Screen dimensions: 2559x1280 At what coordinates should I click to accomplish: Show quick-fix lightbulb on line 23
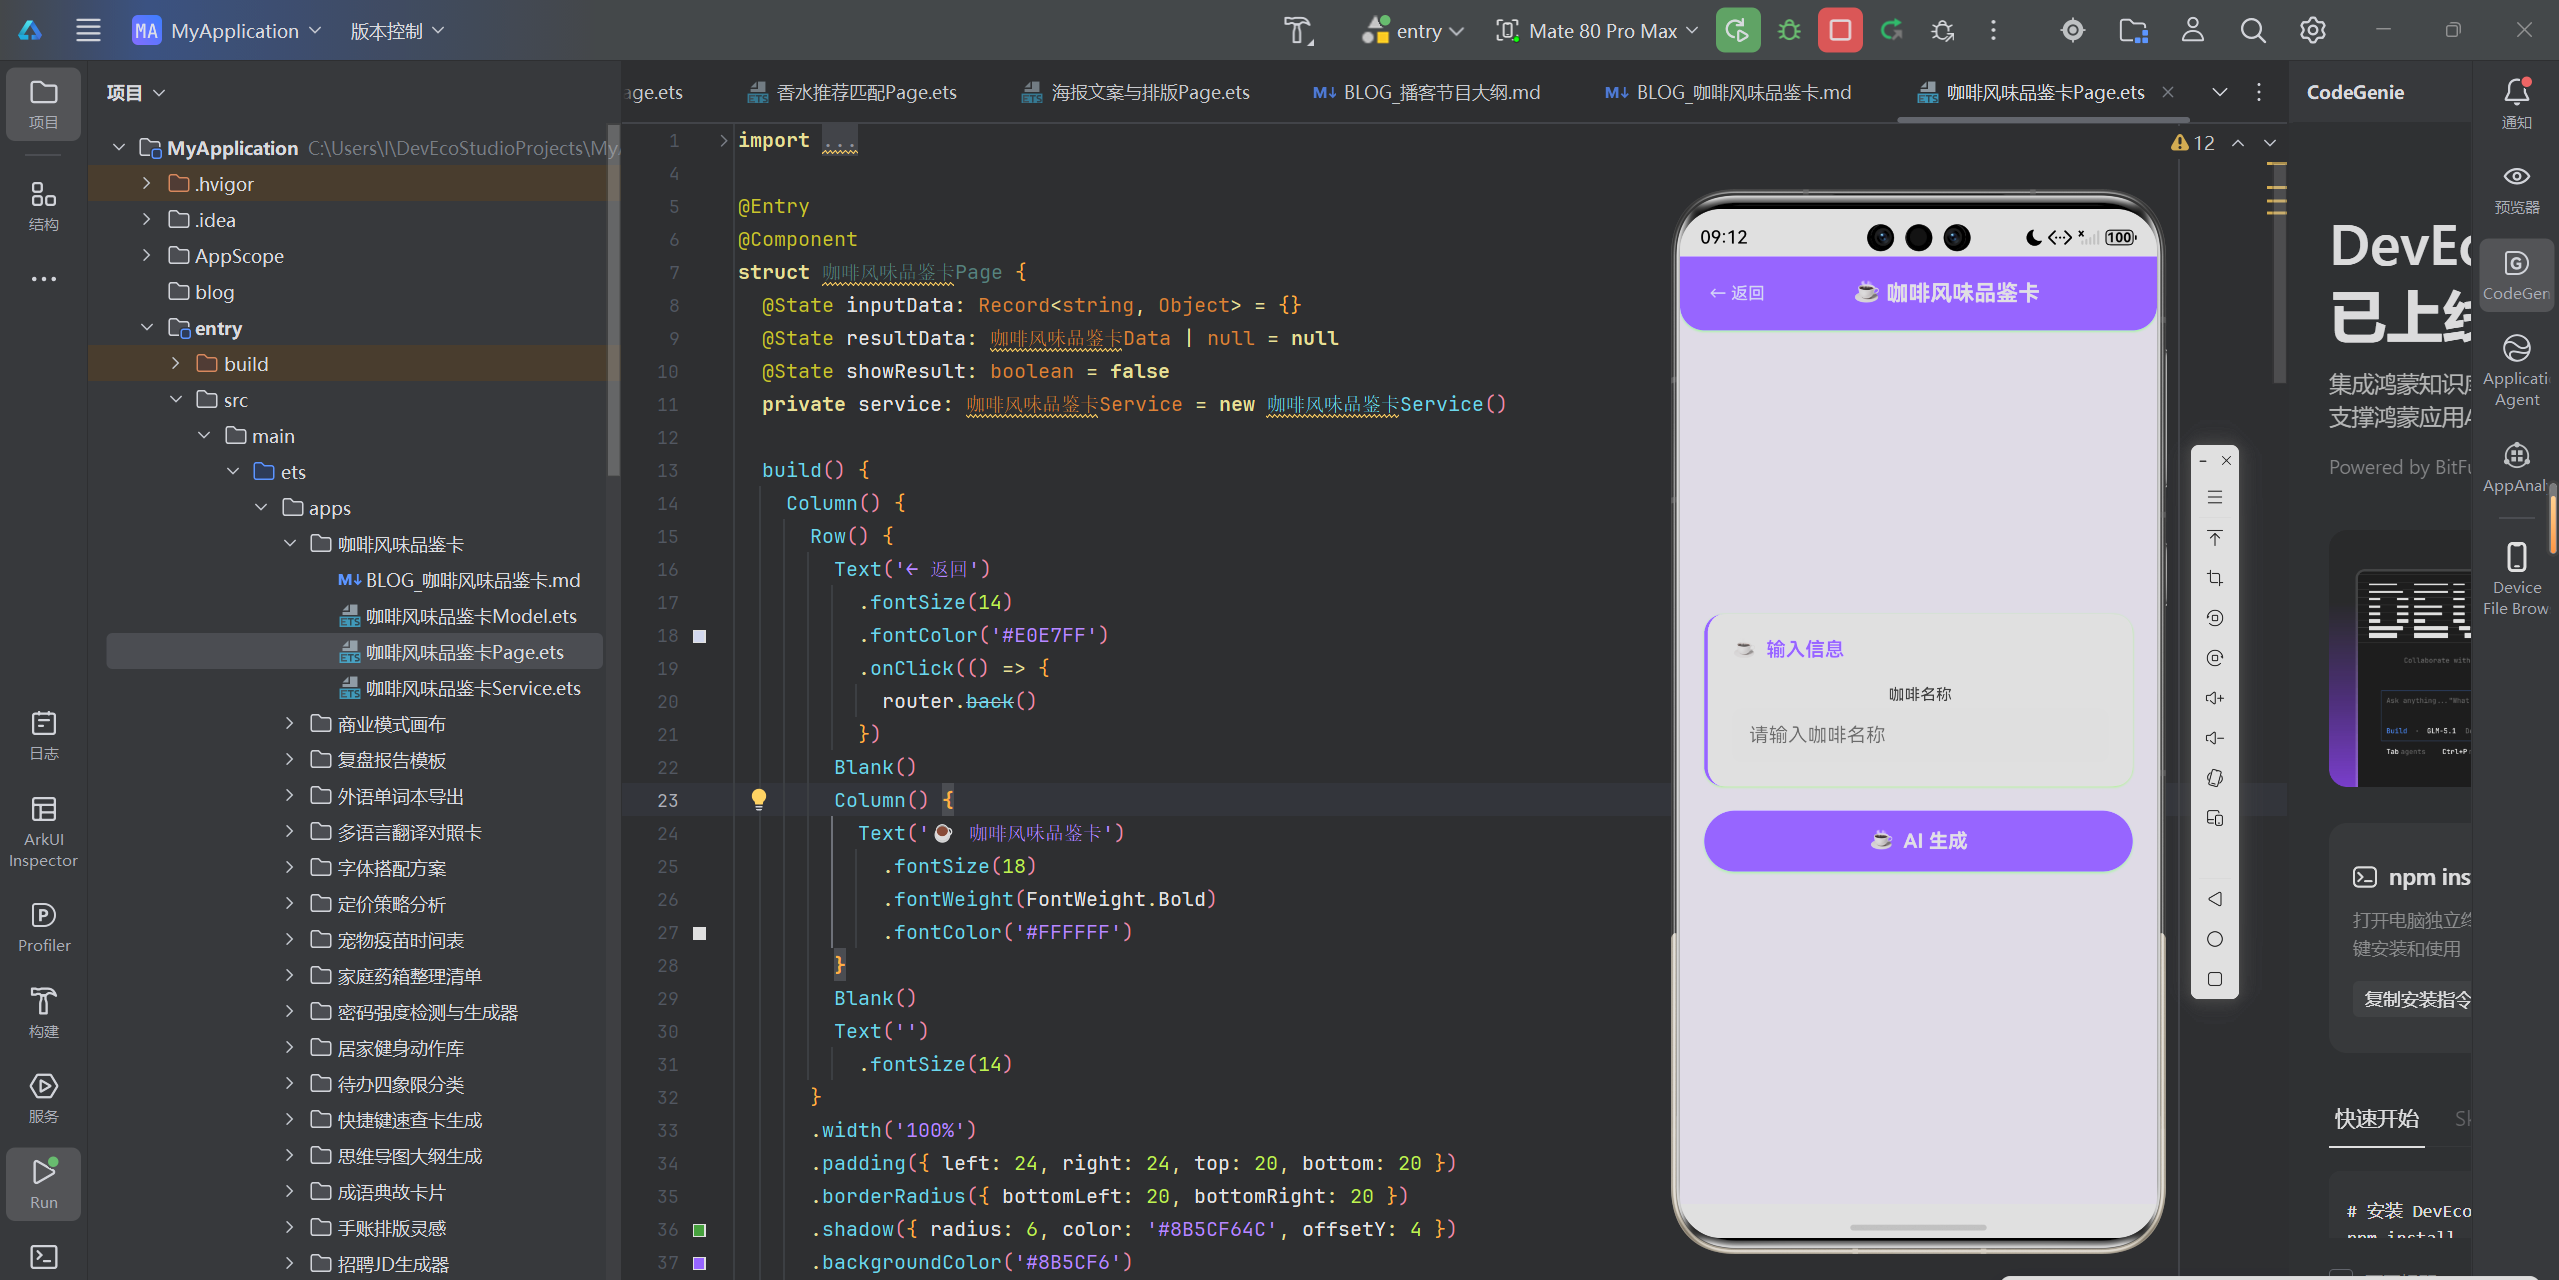(759, 798)
